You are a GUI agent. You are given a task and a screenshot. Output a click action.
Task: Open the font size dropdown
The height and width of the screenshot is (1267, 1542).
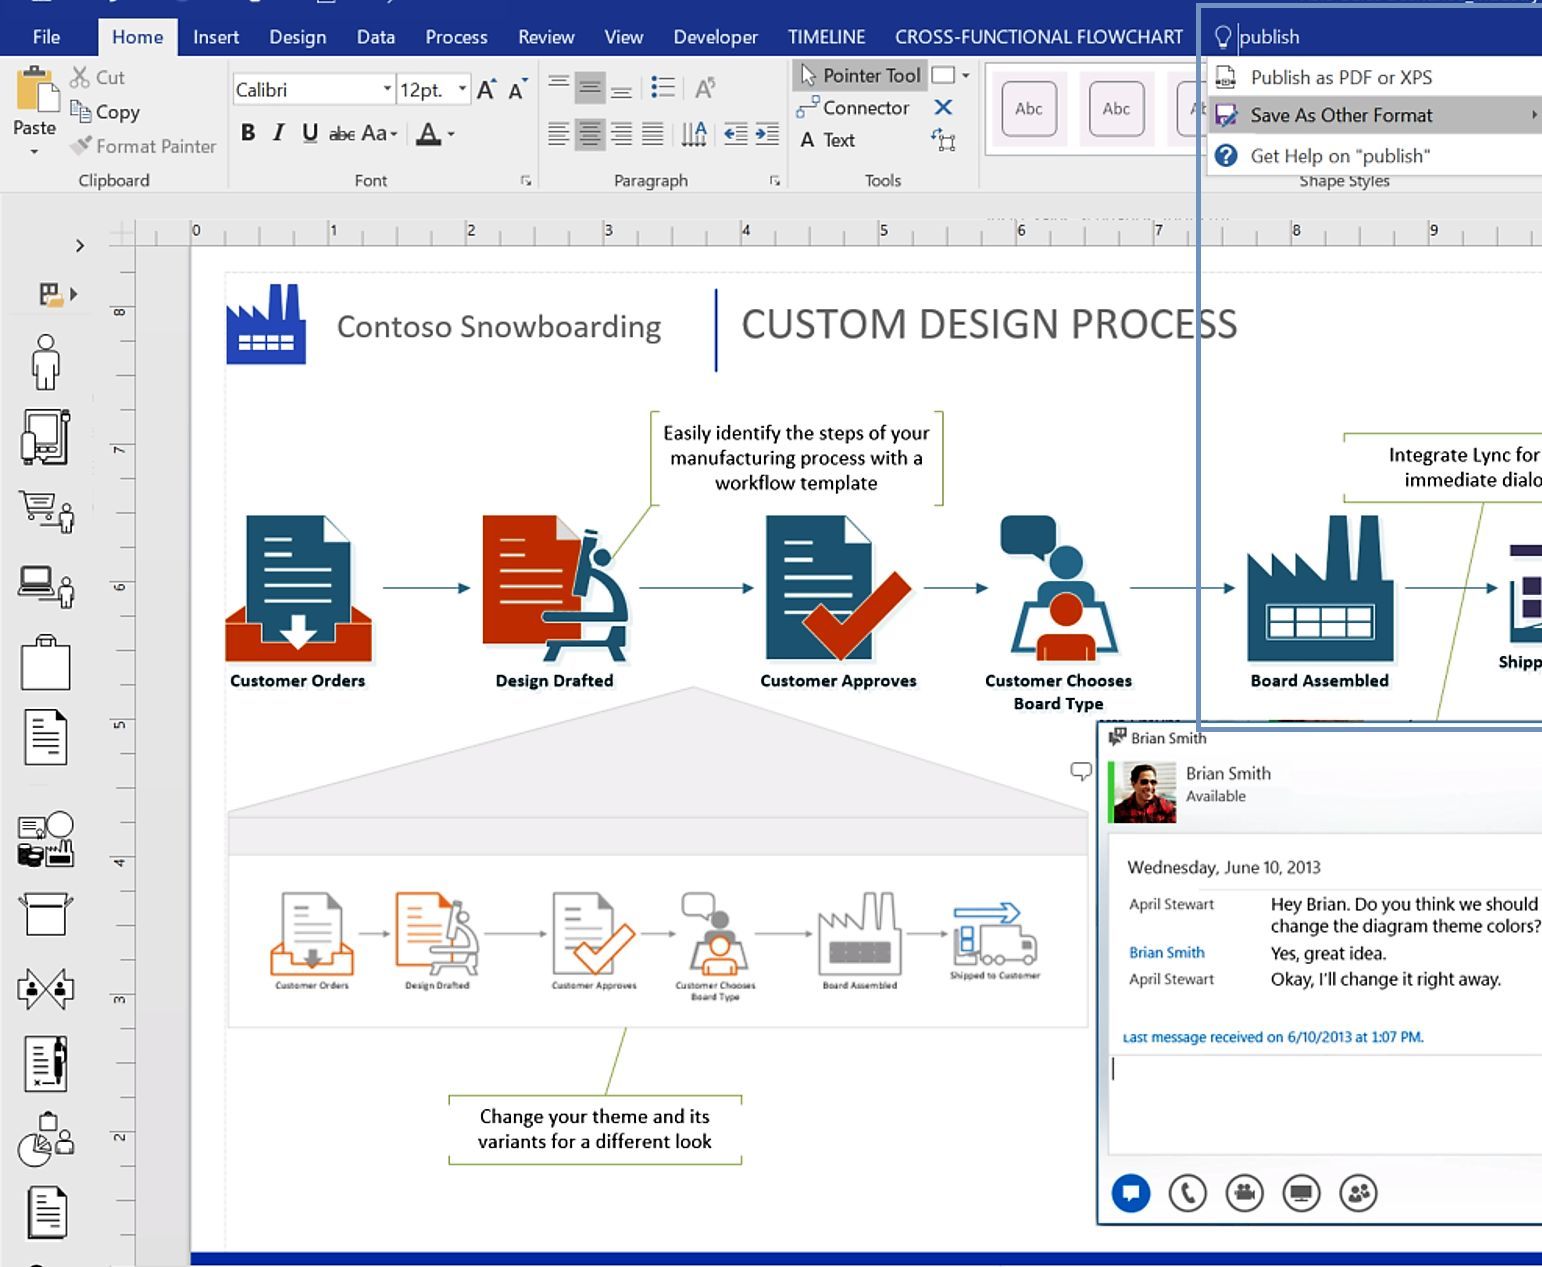tap(462, 88)
